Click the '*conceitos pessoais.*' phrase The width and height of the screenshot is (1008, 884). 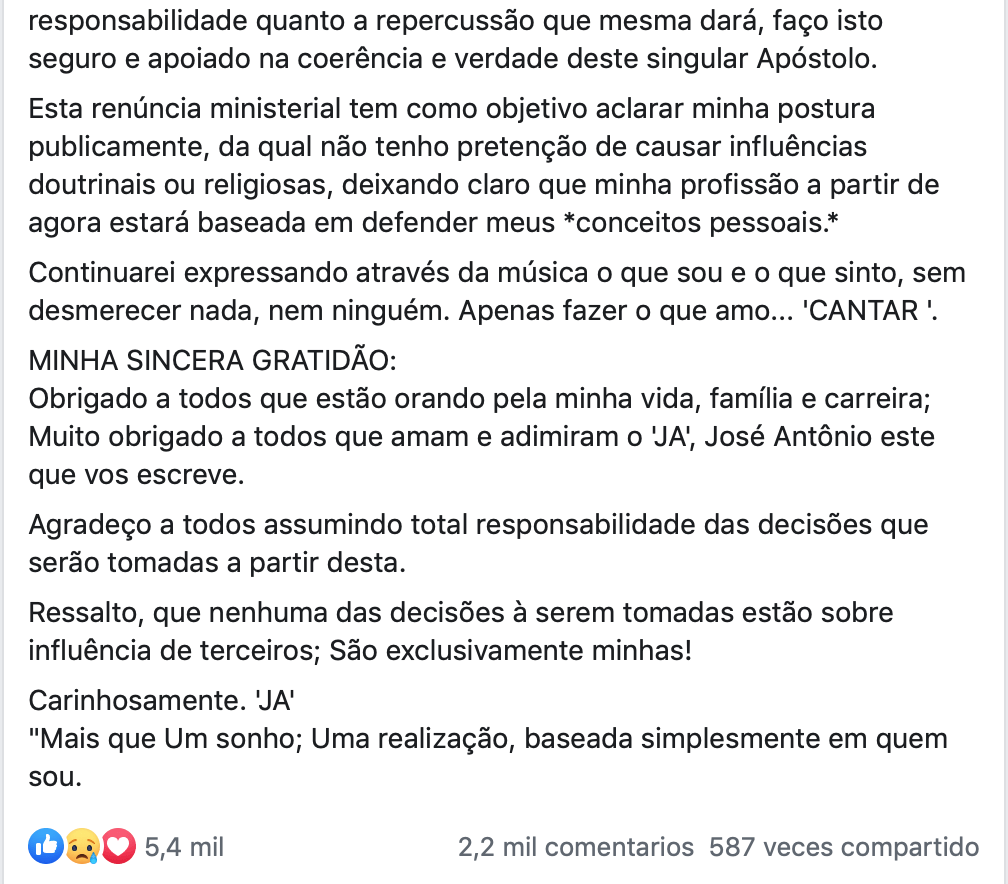701,223
